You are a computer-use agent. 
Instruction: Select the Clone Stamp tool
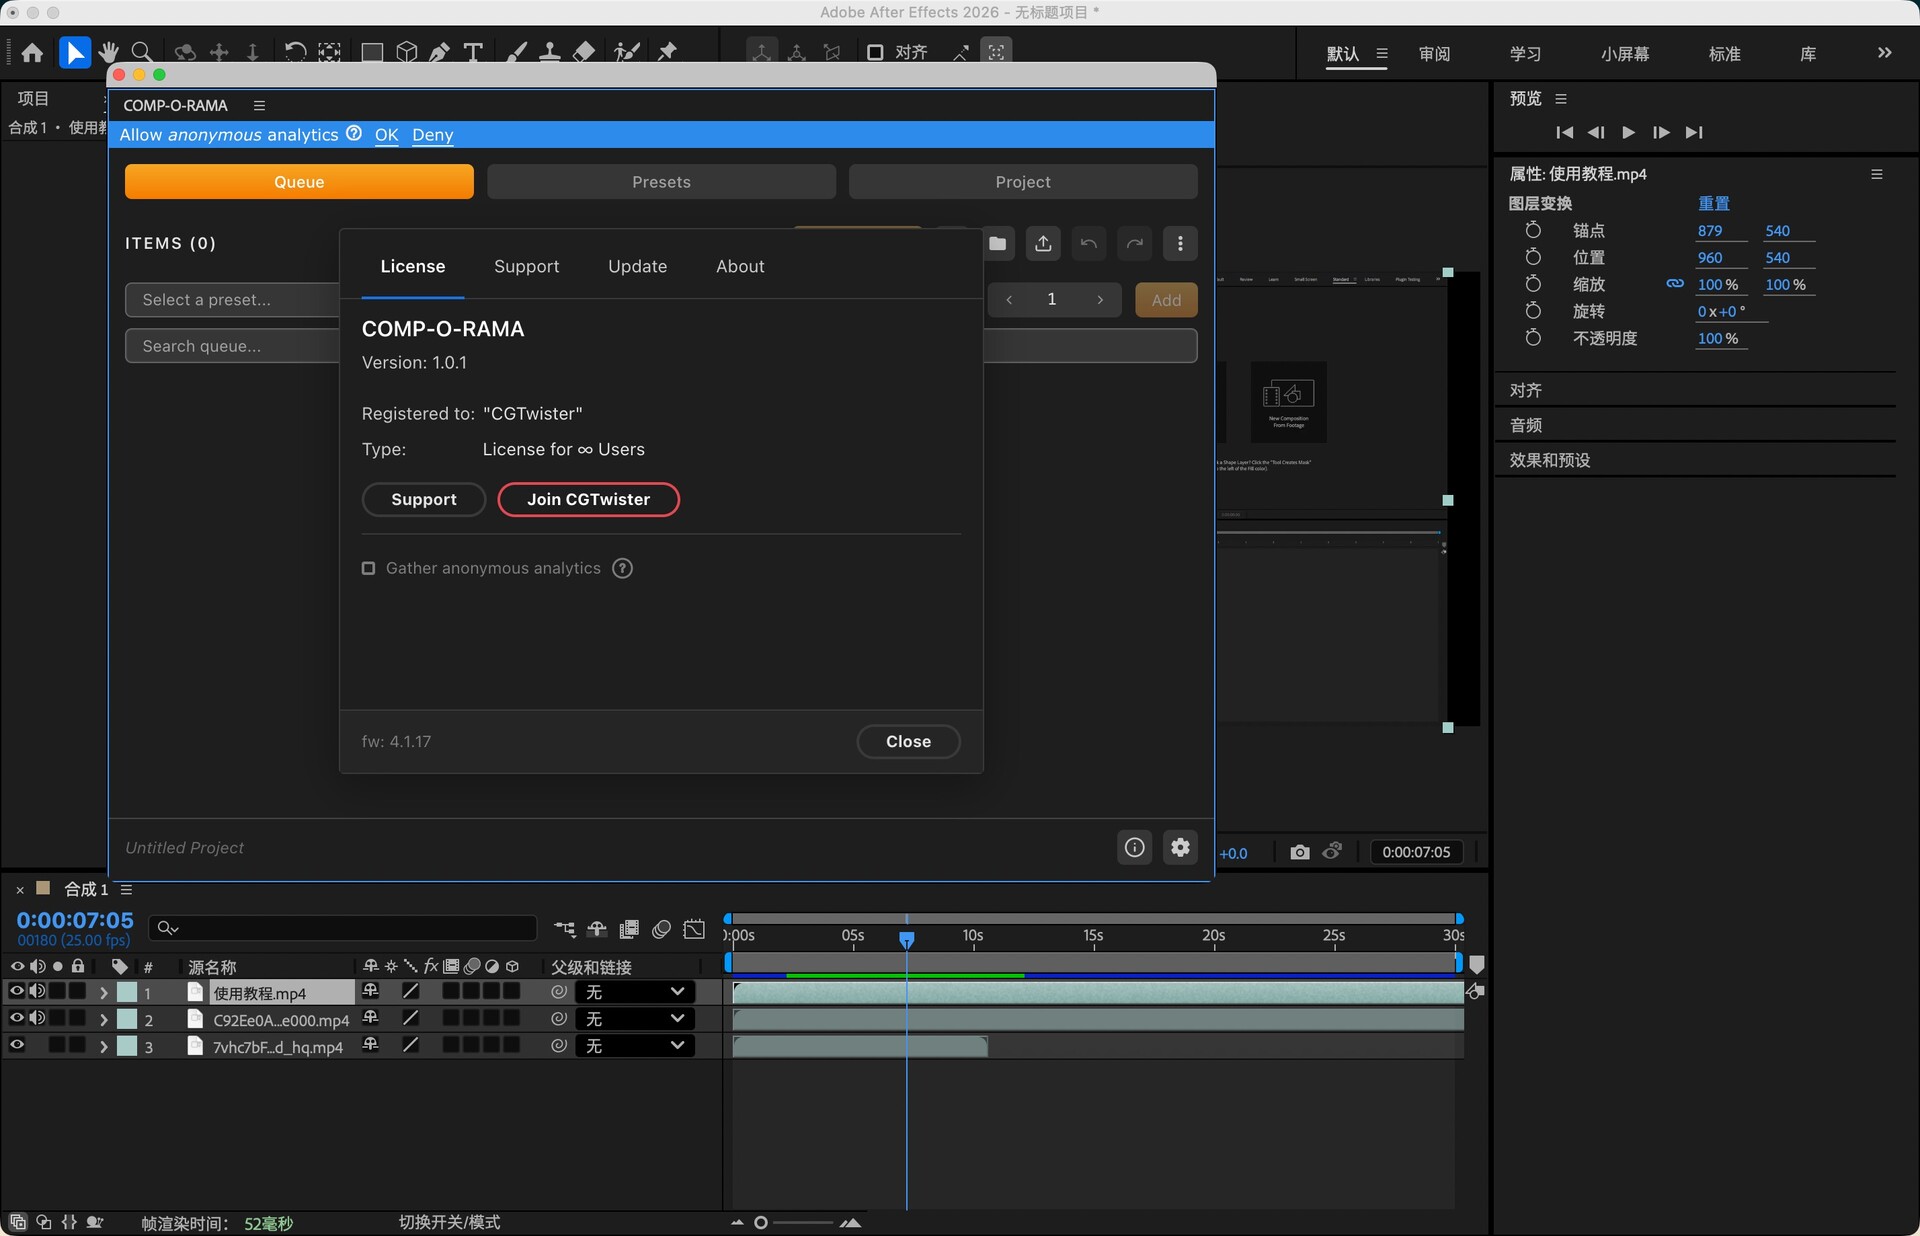(549, 52)
